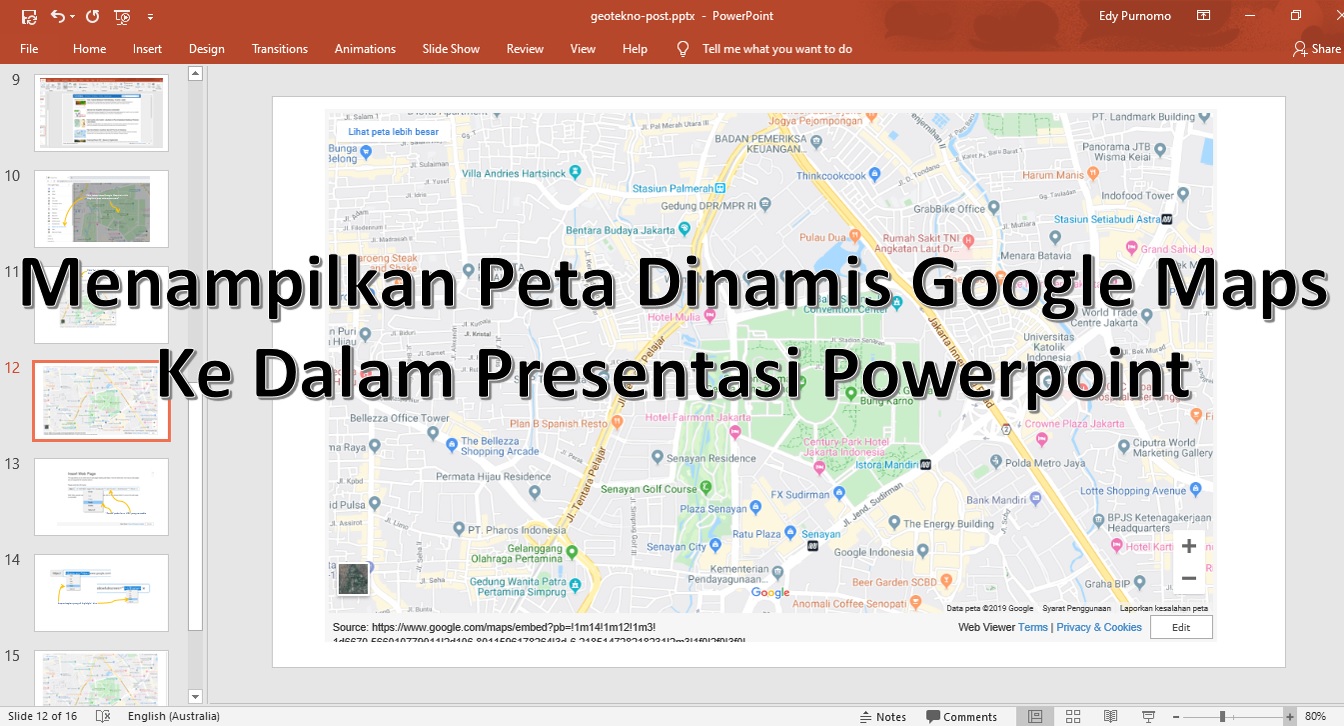Viewport: 1344px width, 726px height.
Task: Click the zoom slider handle
Action: pos(1222,716)
